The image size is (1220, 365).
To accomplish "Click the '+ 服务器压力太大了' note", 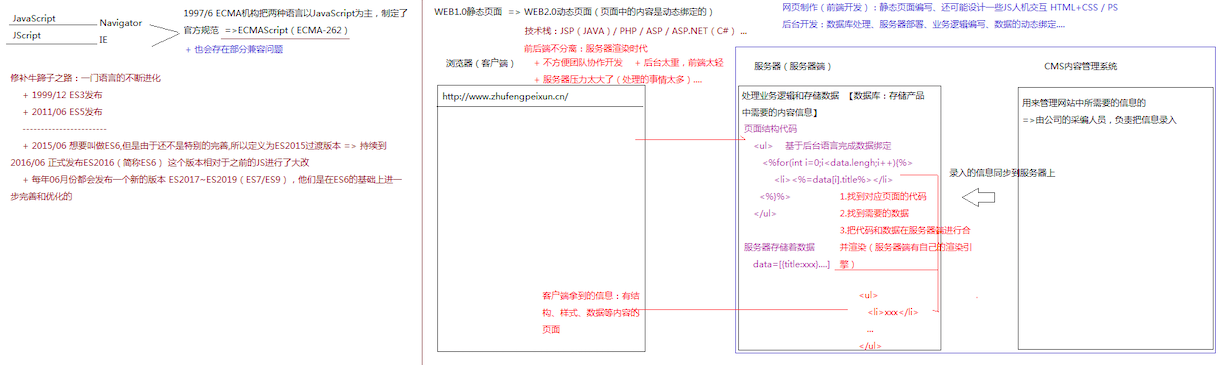I will point(617,79).
